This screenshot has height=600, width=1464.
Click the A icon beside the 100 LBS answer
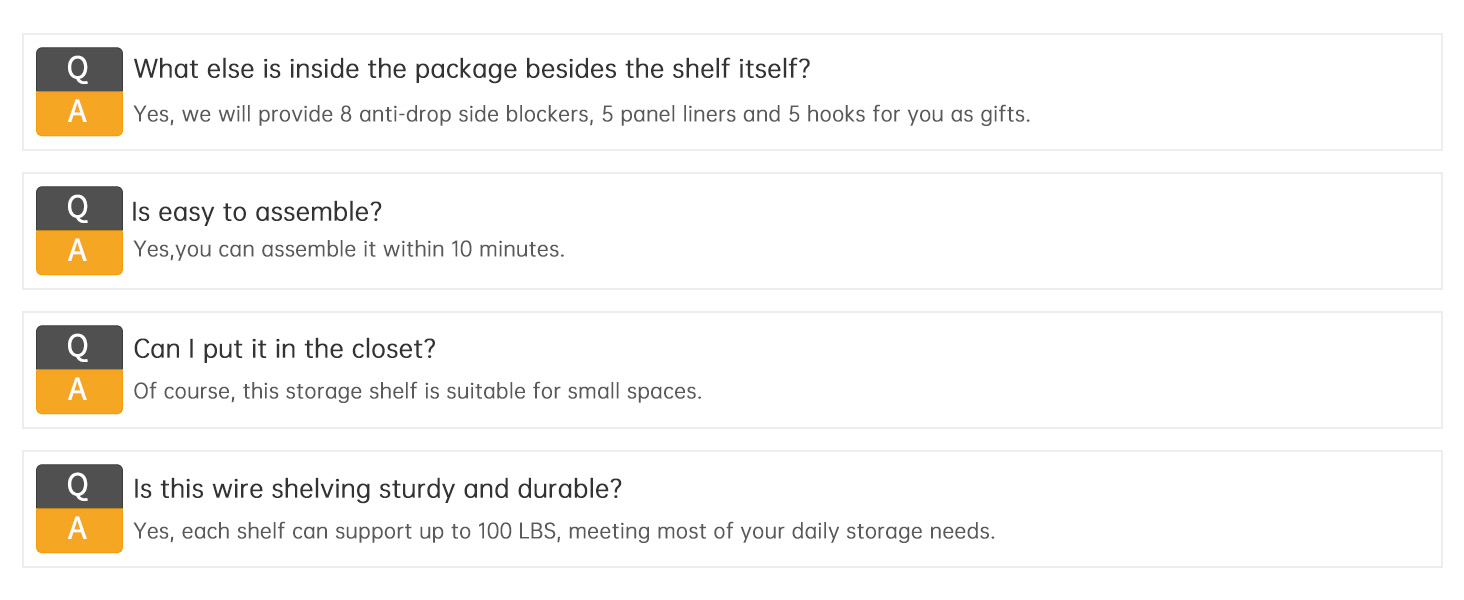coord(79,530)
